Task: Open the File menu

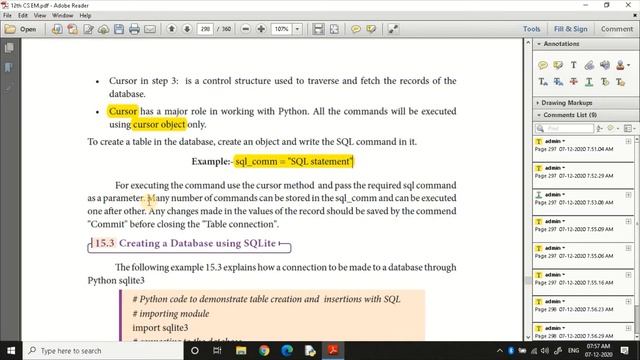Action: (7, 16)
